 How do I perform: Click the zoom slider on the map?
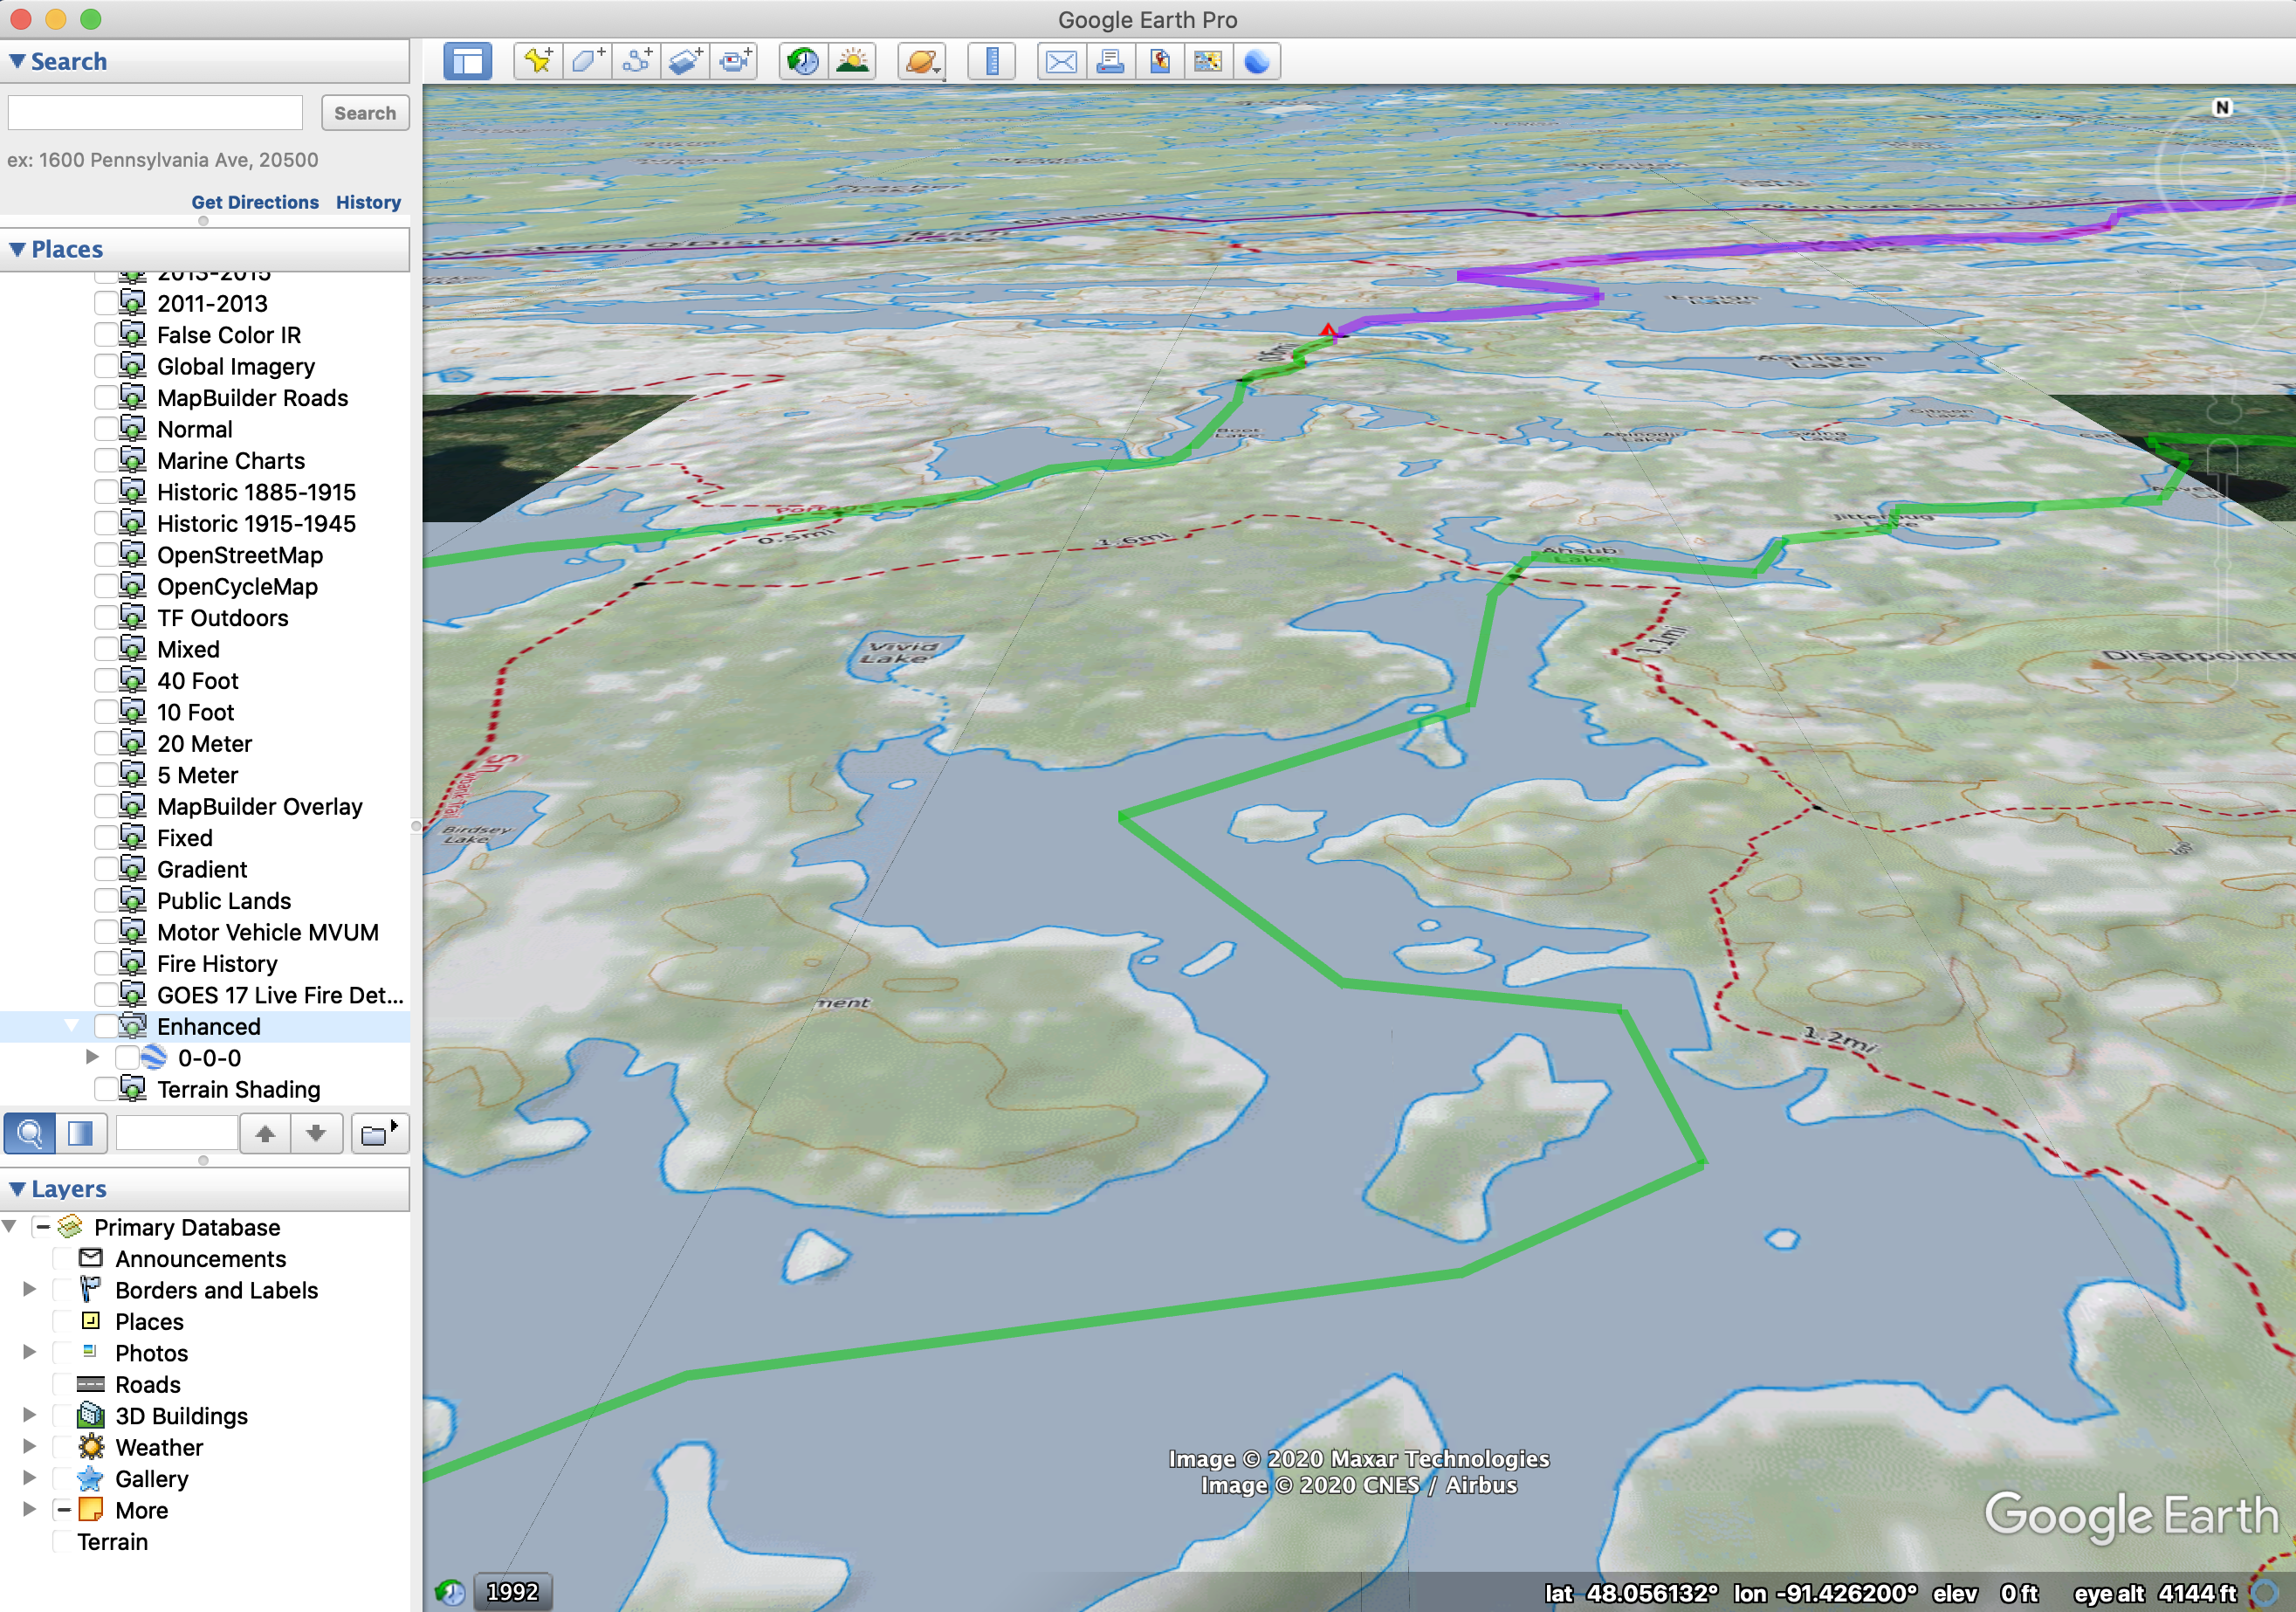point(2222,563)
